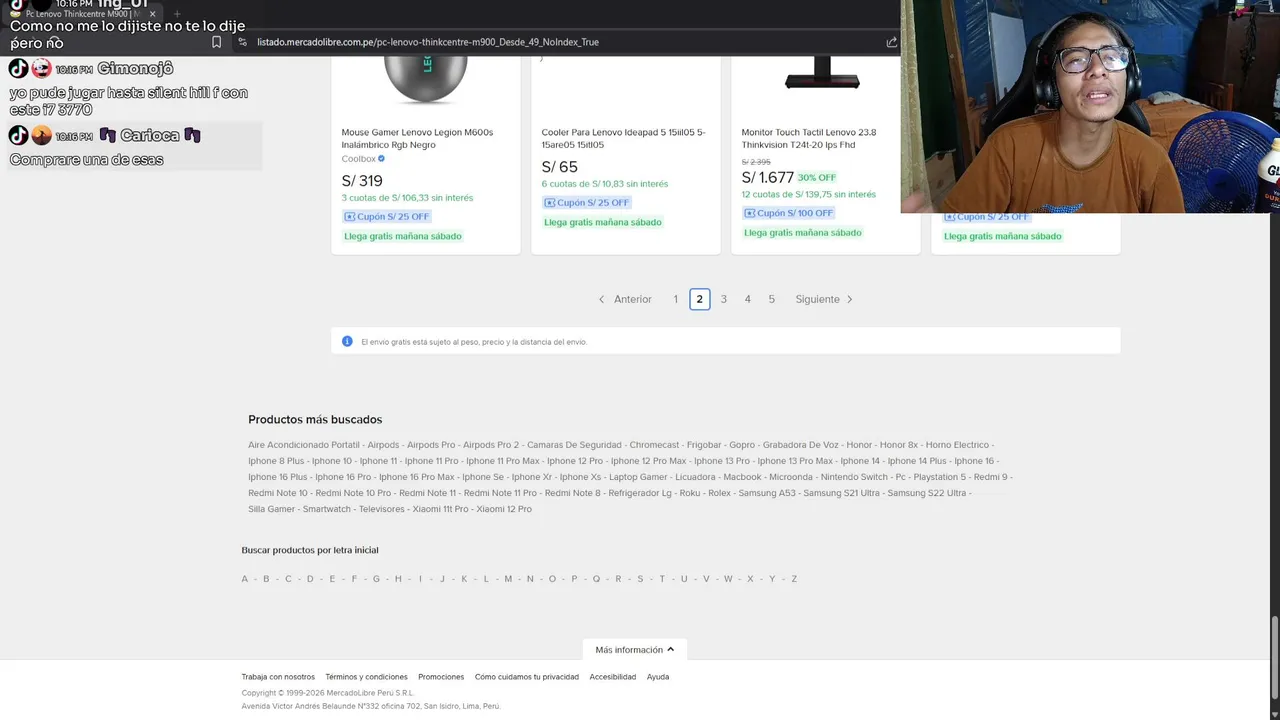
Task: Open Términos y condiciones footer link
Action: pos(366,677)
